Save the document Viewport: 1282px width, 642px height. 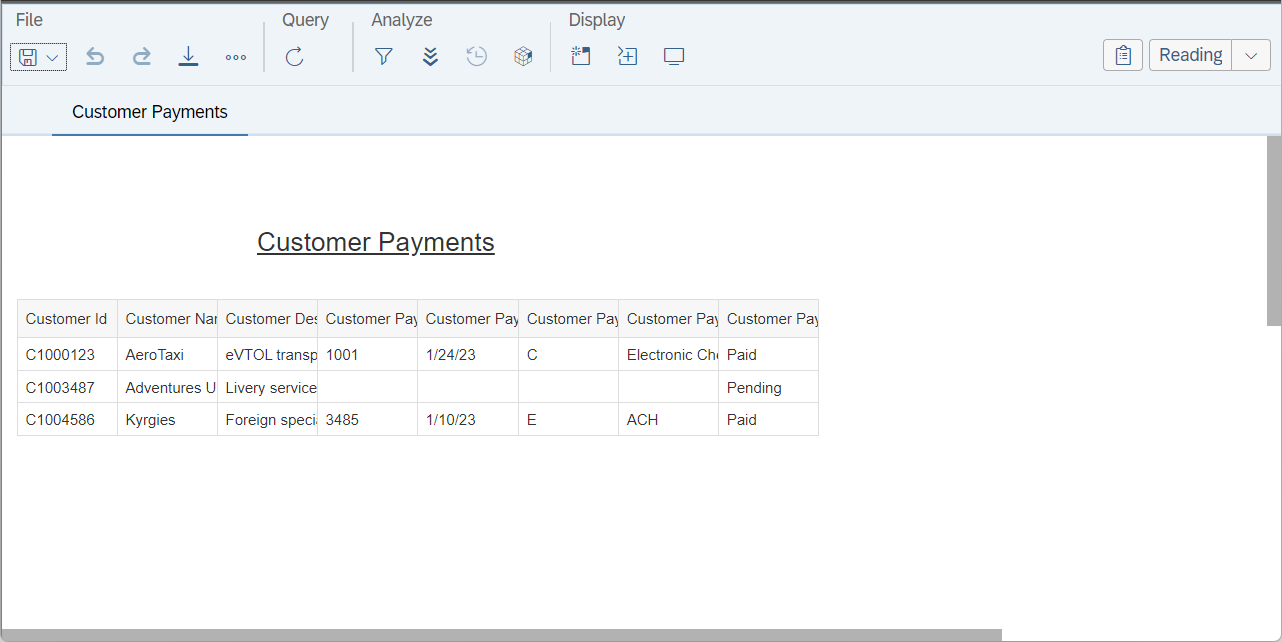click(x=26, y=56)
